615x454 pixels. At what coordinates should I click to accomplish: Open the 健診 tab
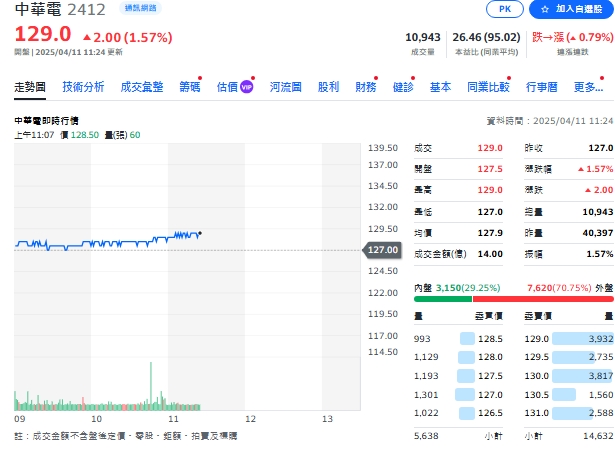pyautogui.click(x=403, y=87)
